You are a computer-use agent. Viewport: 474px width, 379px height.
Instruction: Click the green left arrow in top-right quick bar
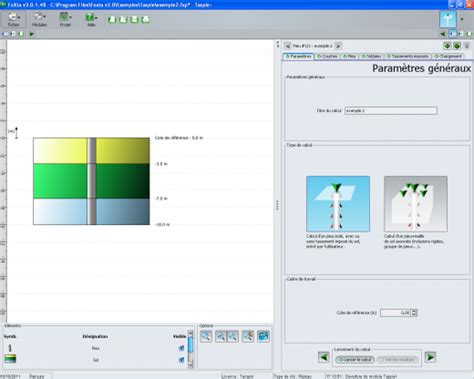tap(443, 34)
